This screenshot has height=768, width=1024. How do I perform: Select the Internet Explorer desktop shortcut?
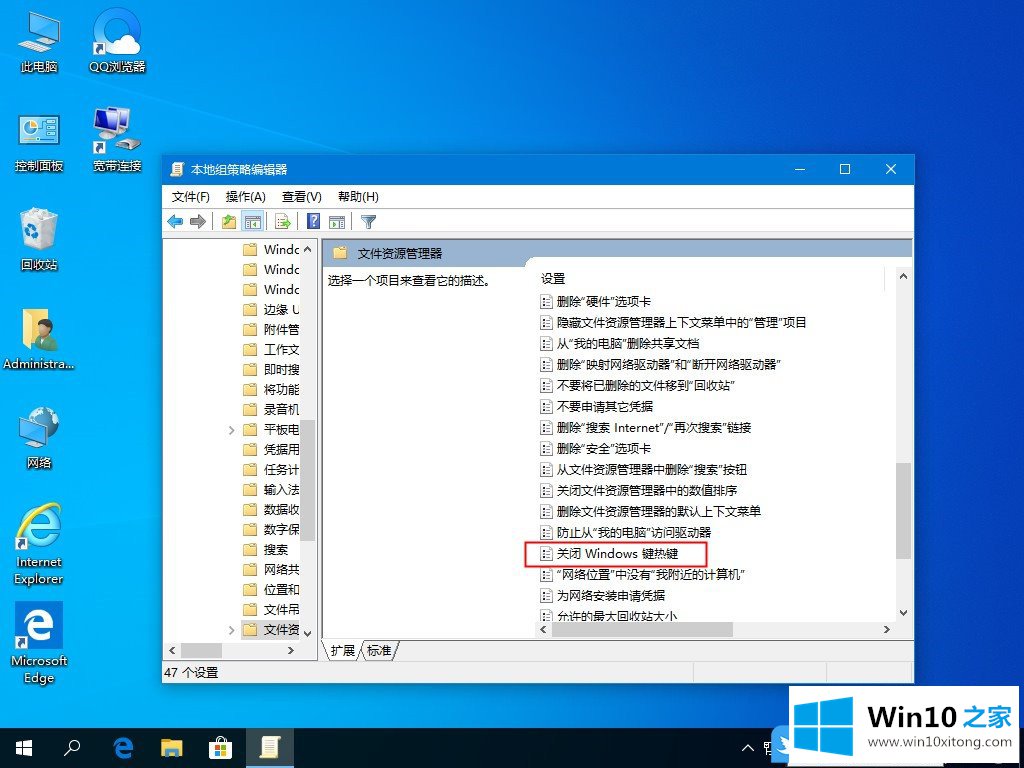point(39,544)
